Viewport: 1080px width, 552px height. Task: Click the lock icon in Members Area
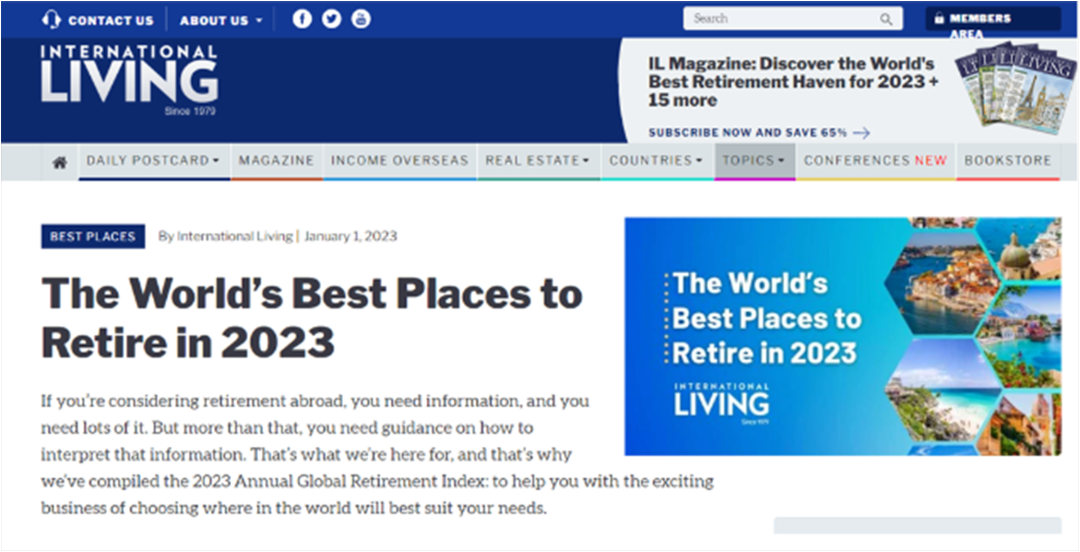click(x=939, y=19)
